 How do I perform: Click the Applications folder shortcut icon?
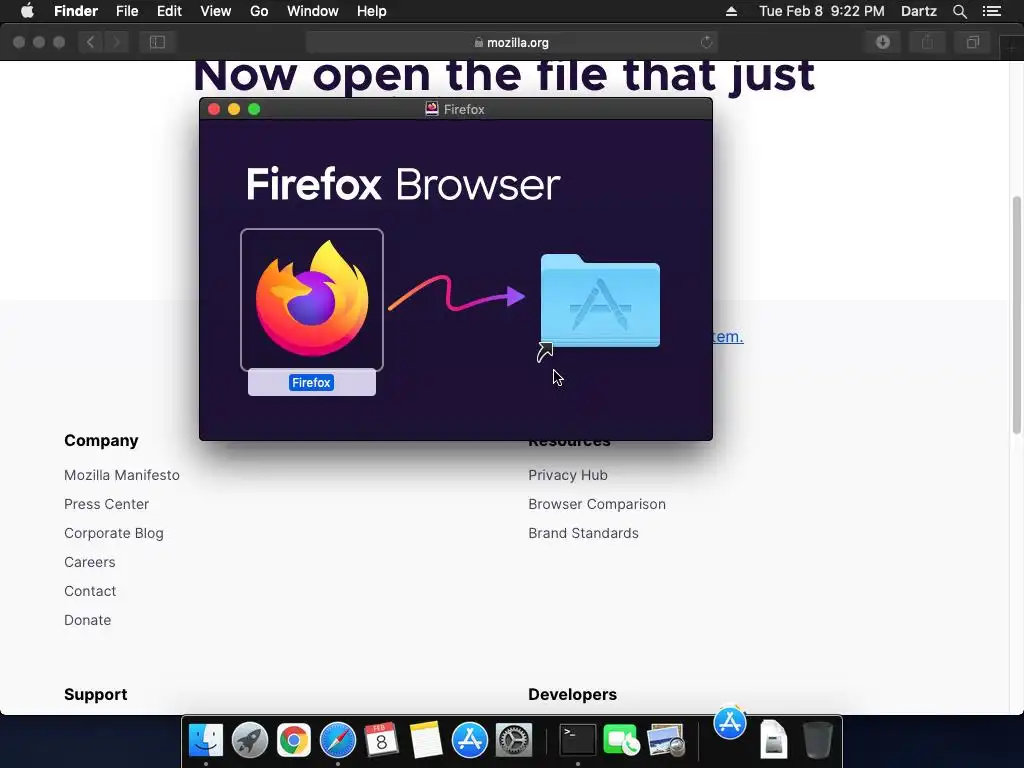coord(600,300)
